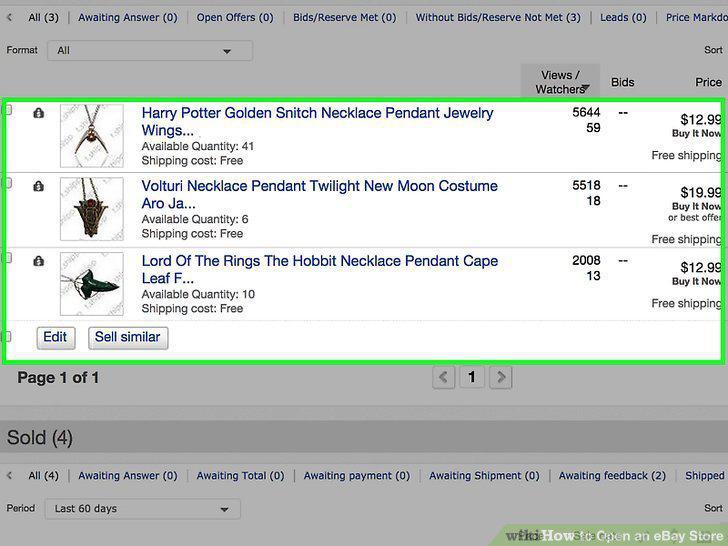This screenshot has width=728, height=546.
Task: Sort by Views / Watchers column arrow
Action: tap(585, 88)
